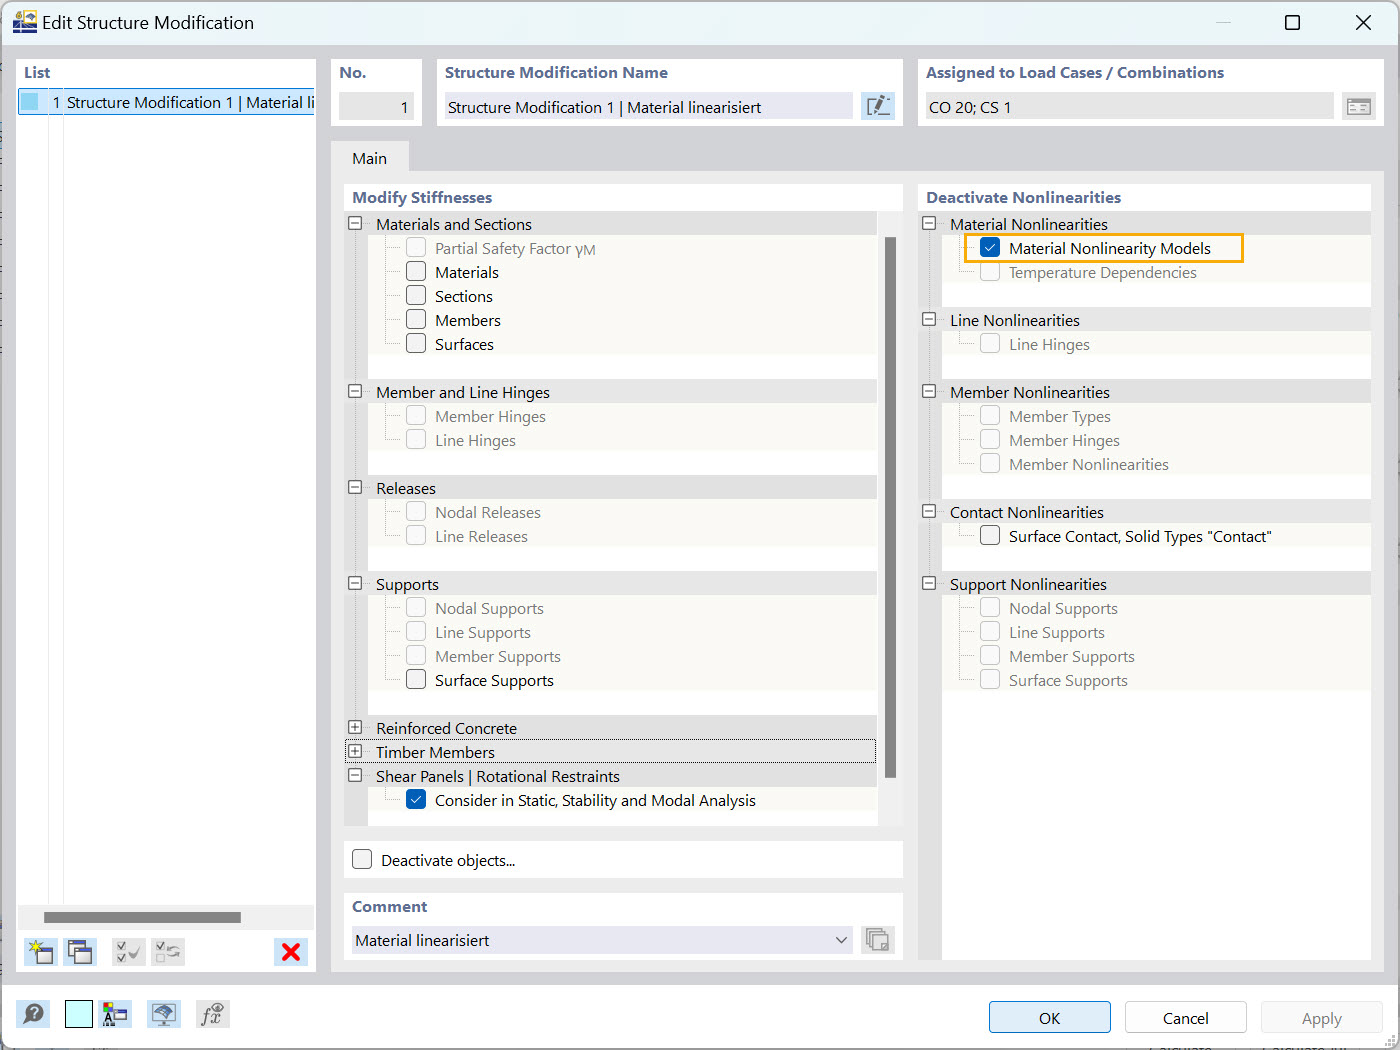The height and width of the screenshot is (1050, 1400).
Task: Switch to the Main tab
Action: point(369,157)
